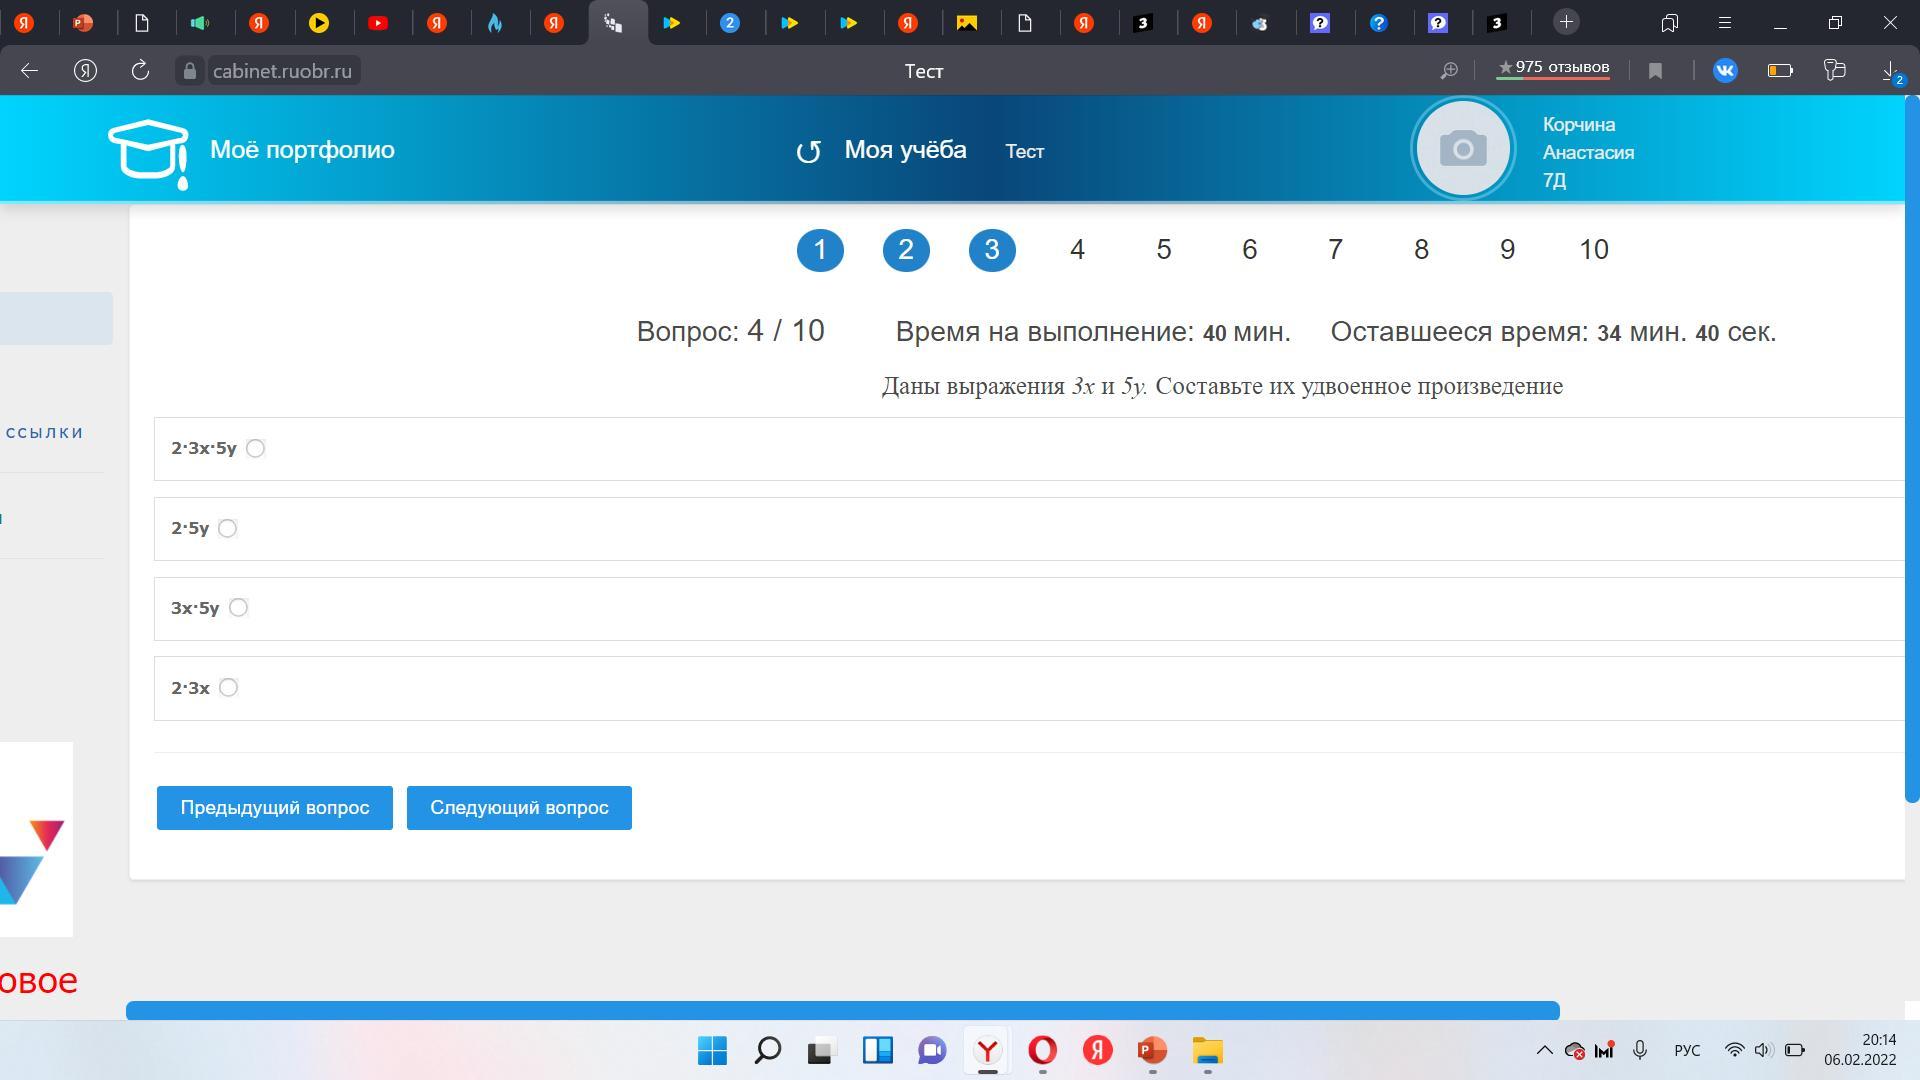Select the answer 2·3x·5y radio button

click(255, 448)
